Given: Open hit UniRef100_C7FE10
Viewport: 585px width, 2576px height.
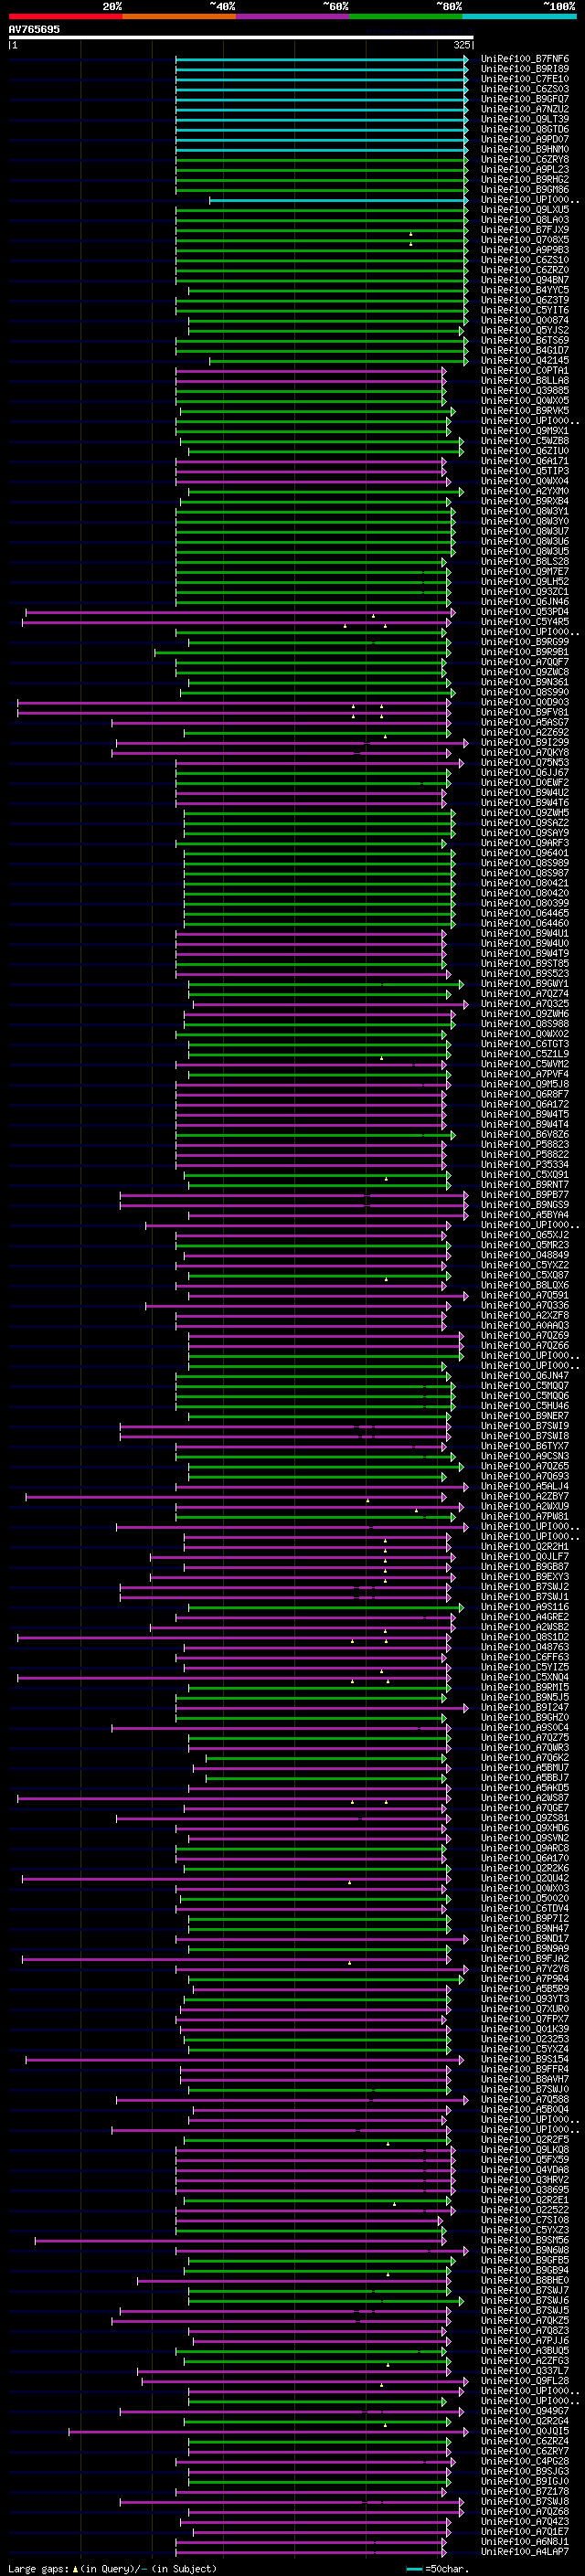Looking at the screenshot, I should click(x=525, y=79).
